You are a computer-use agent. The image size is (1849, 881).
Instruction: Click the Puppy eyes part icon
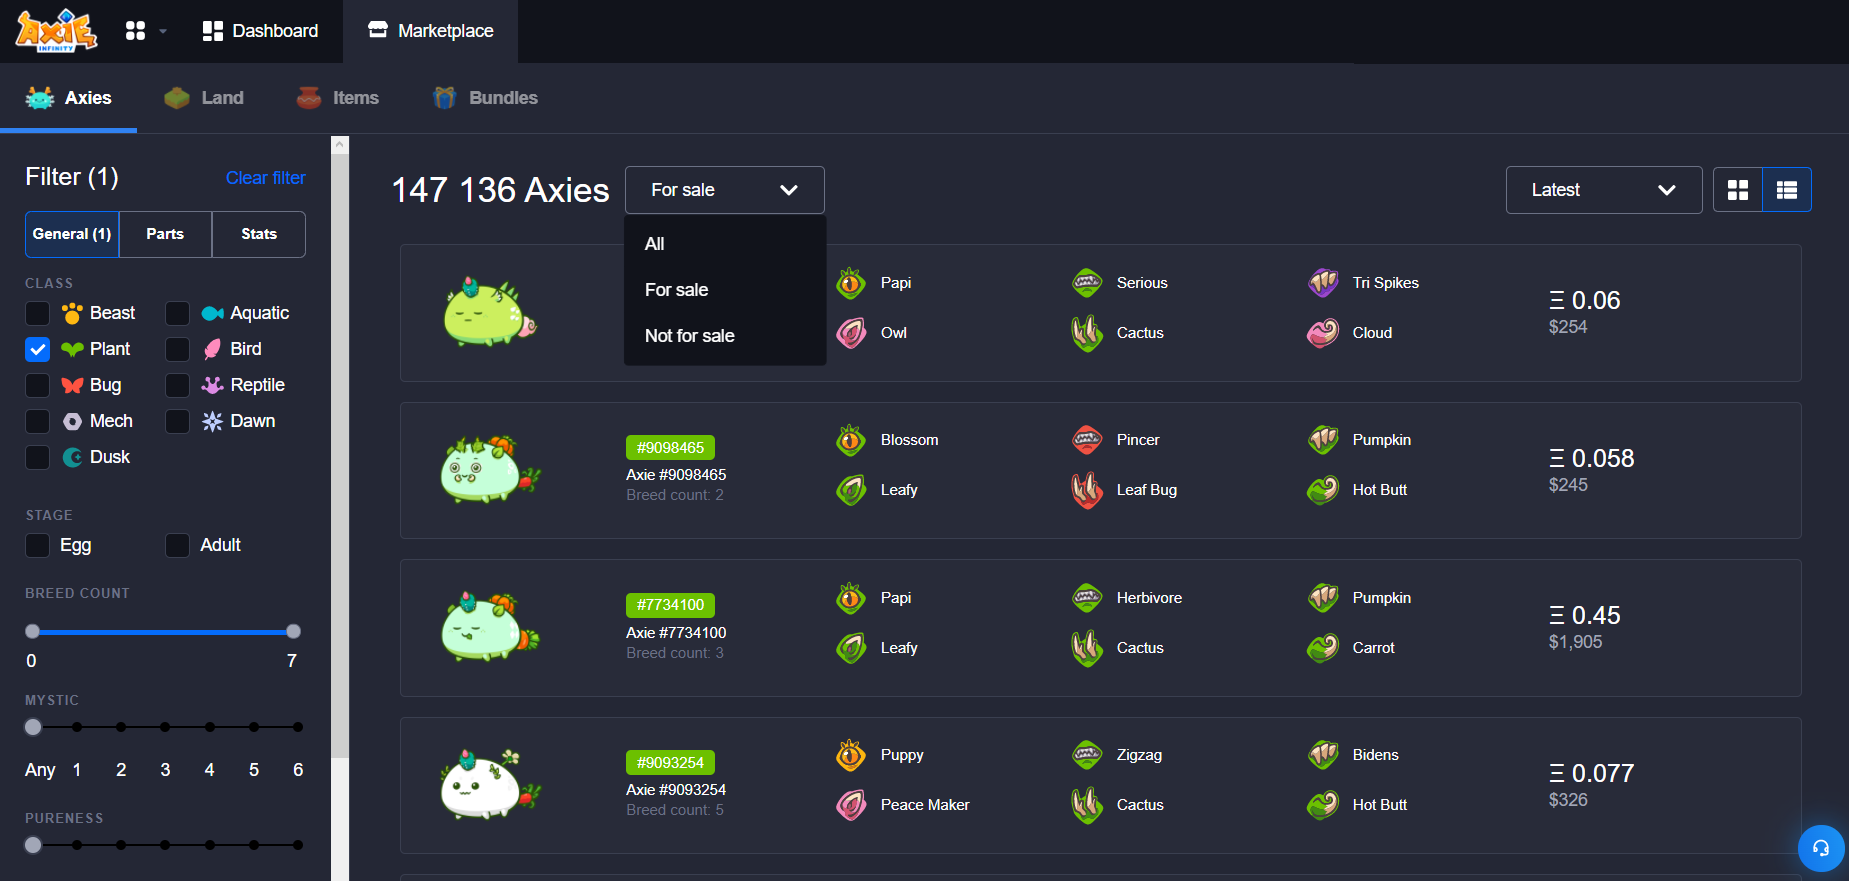coord(851,755)
